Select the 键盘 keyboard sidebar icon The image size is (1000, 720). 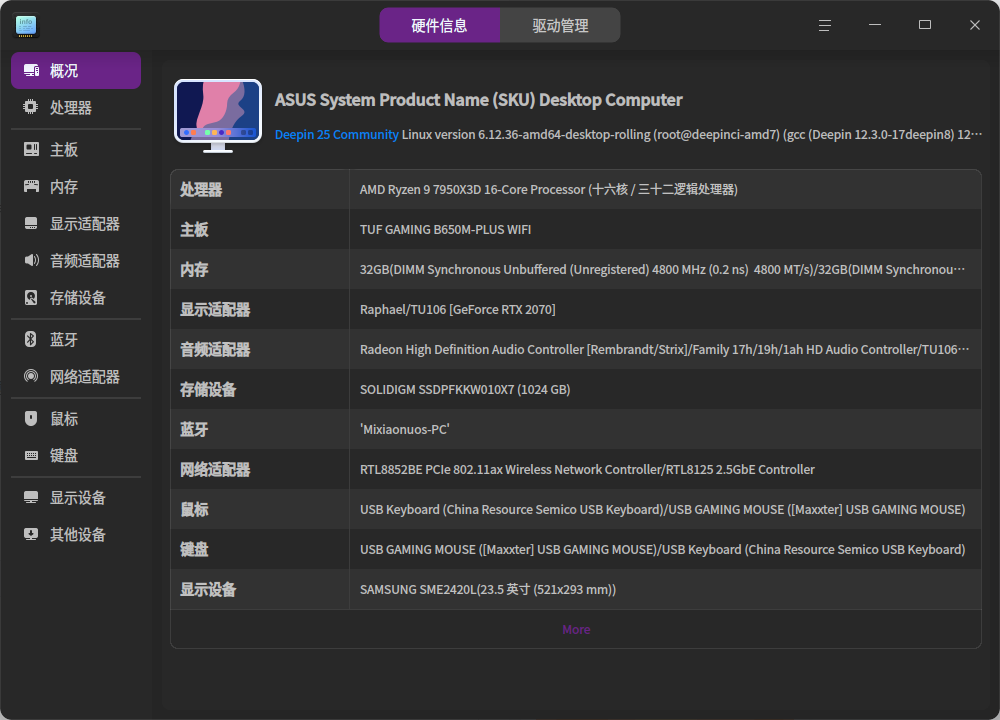coord(31,455)
